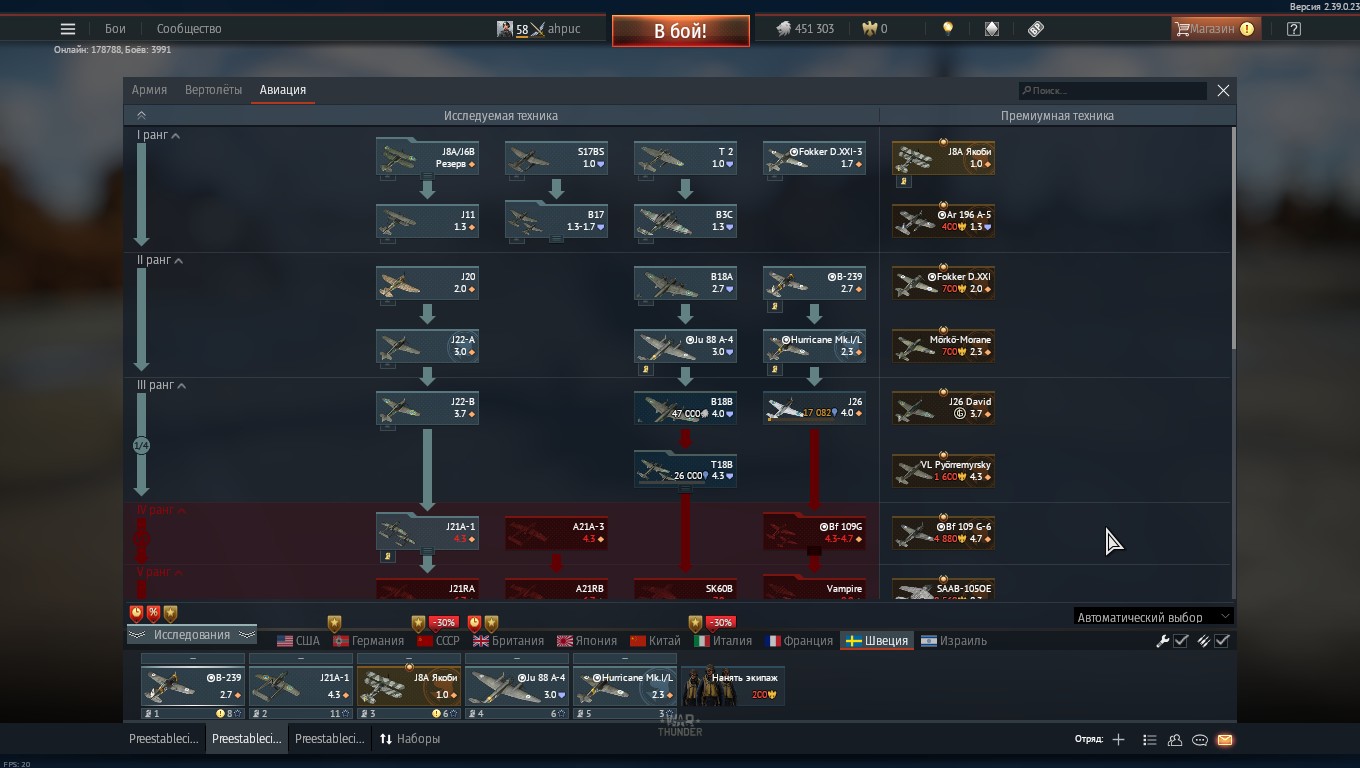
Task: Click the ammo refill stripes icon
Action: pyautogui.click(x=1204, y=641)
